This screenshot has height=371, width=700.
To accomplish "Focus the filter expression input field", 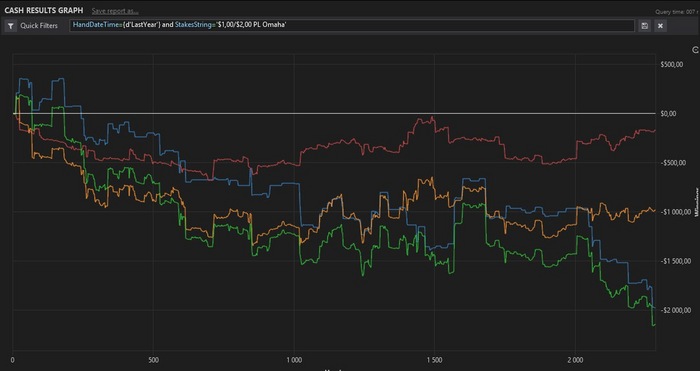I will (x=352, y=25).
